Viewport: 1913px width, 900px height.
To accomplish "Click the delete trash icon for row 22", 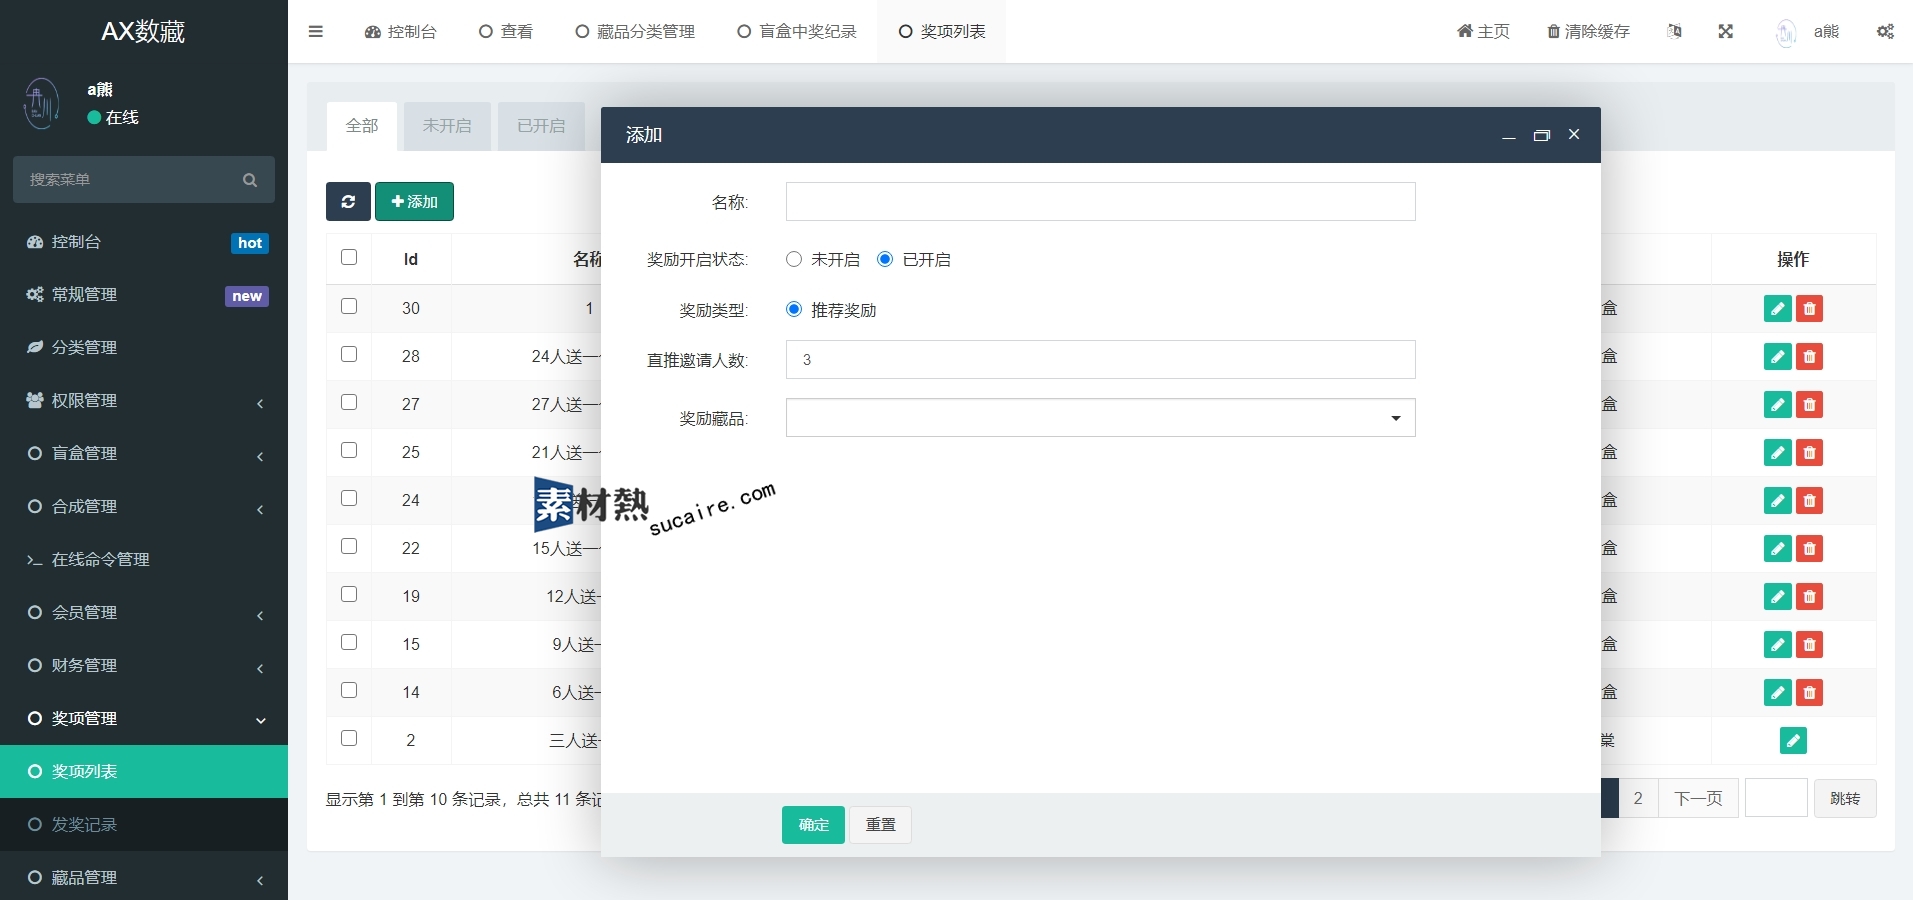I will 1809,548.
